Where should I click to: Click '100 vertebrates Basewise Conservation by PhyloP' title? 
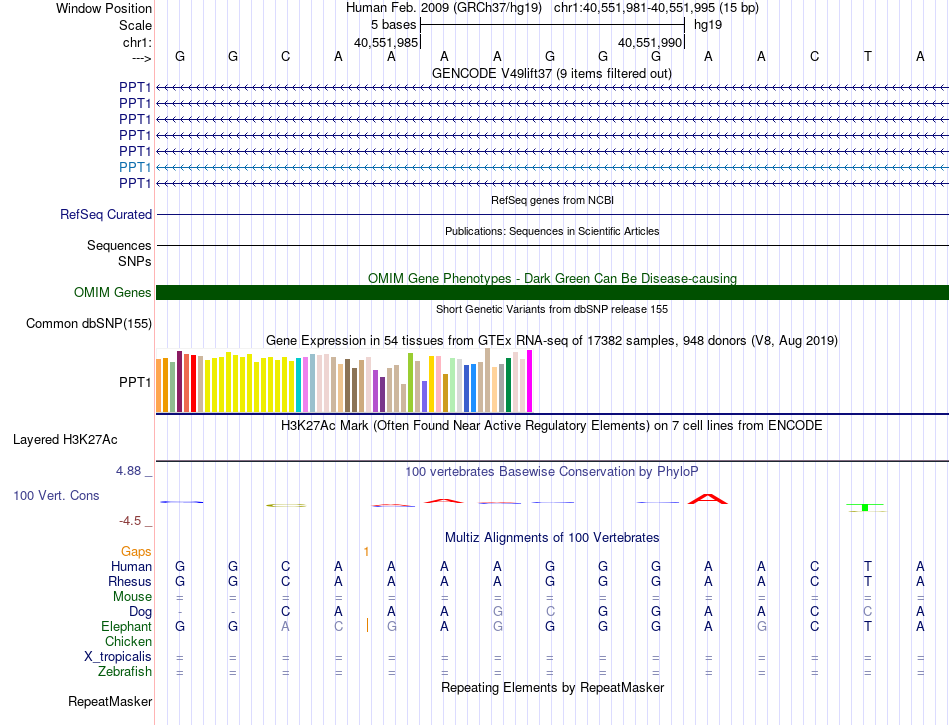552,471
